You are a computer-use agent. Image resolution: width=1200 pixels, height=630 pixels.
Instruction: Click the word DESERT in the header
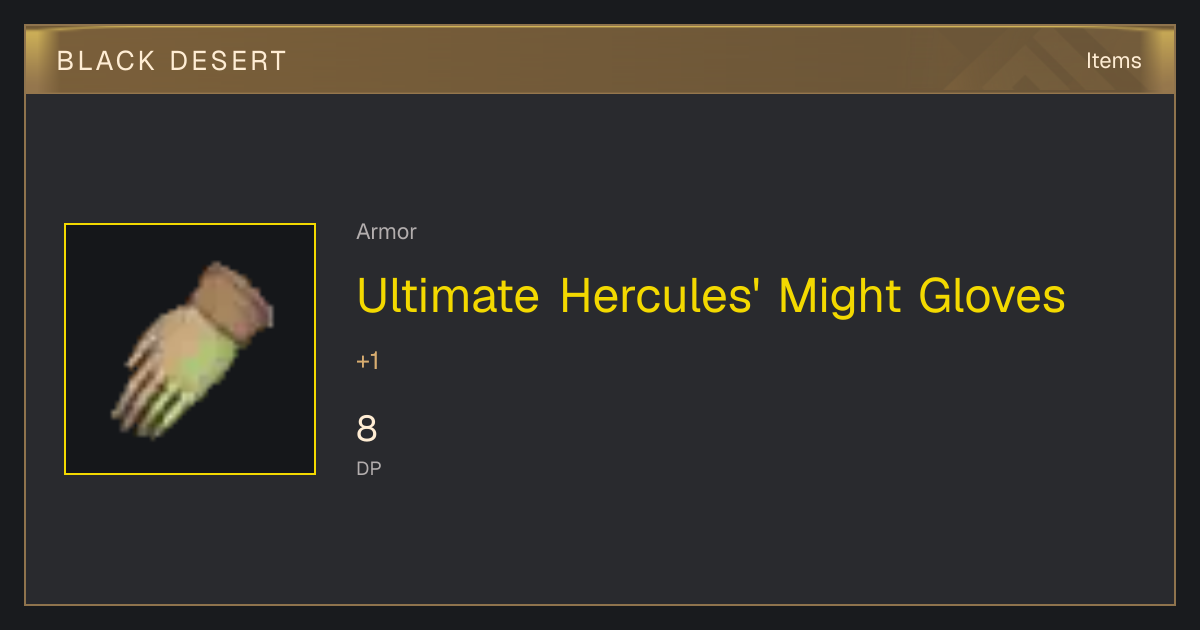228,61
